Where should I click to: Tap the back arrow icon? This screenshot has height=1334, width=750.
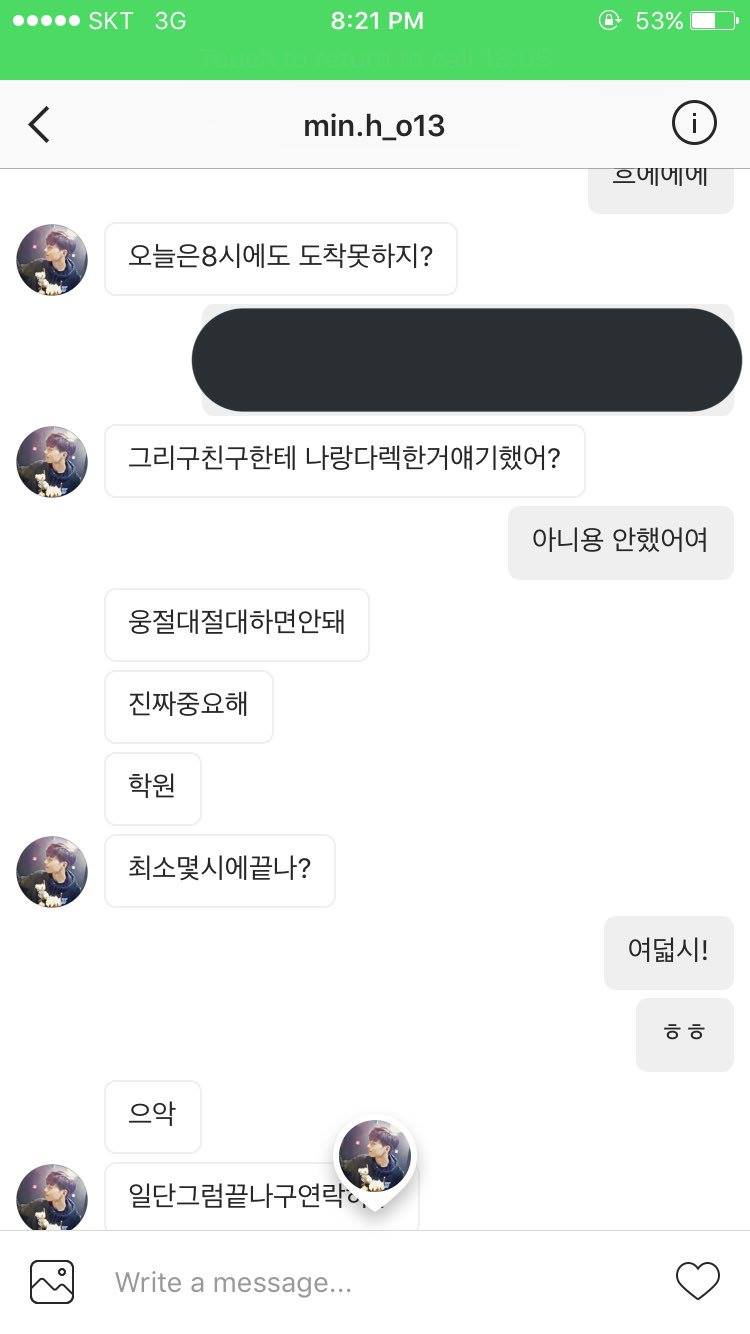(39, 125)
